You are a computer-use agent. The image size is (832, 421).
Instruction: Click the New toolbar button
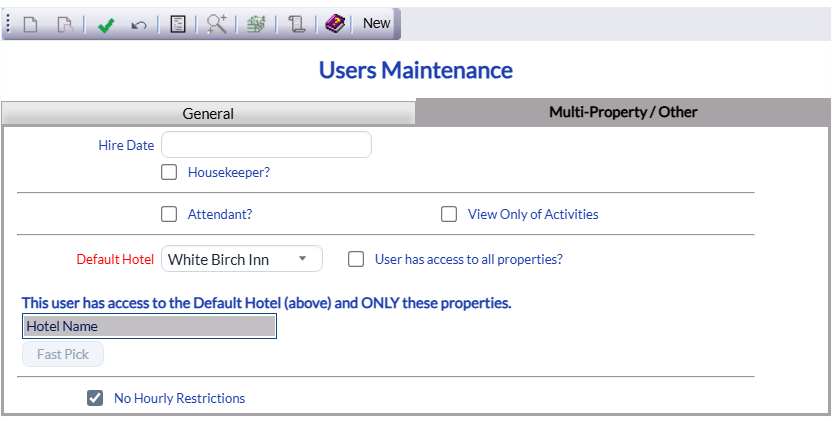(x=377, y=23)
